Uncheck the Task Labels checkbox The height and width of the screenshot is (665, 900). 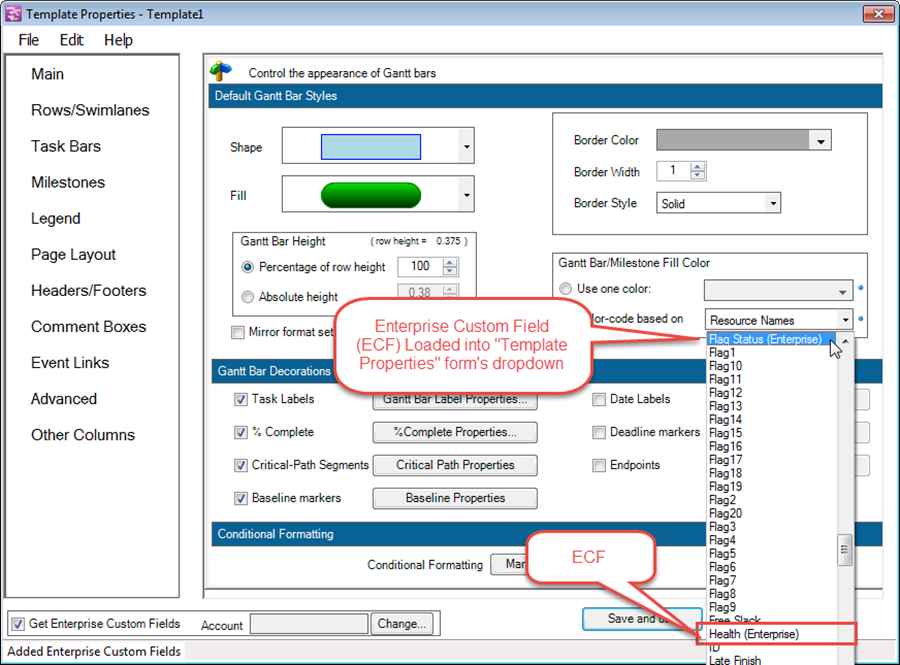pyautogui.click(x=240, y=399)
